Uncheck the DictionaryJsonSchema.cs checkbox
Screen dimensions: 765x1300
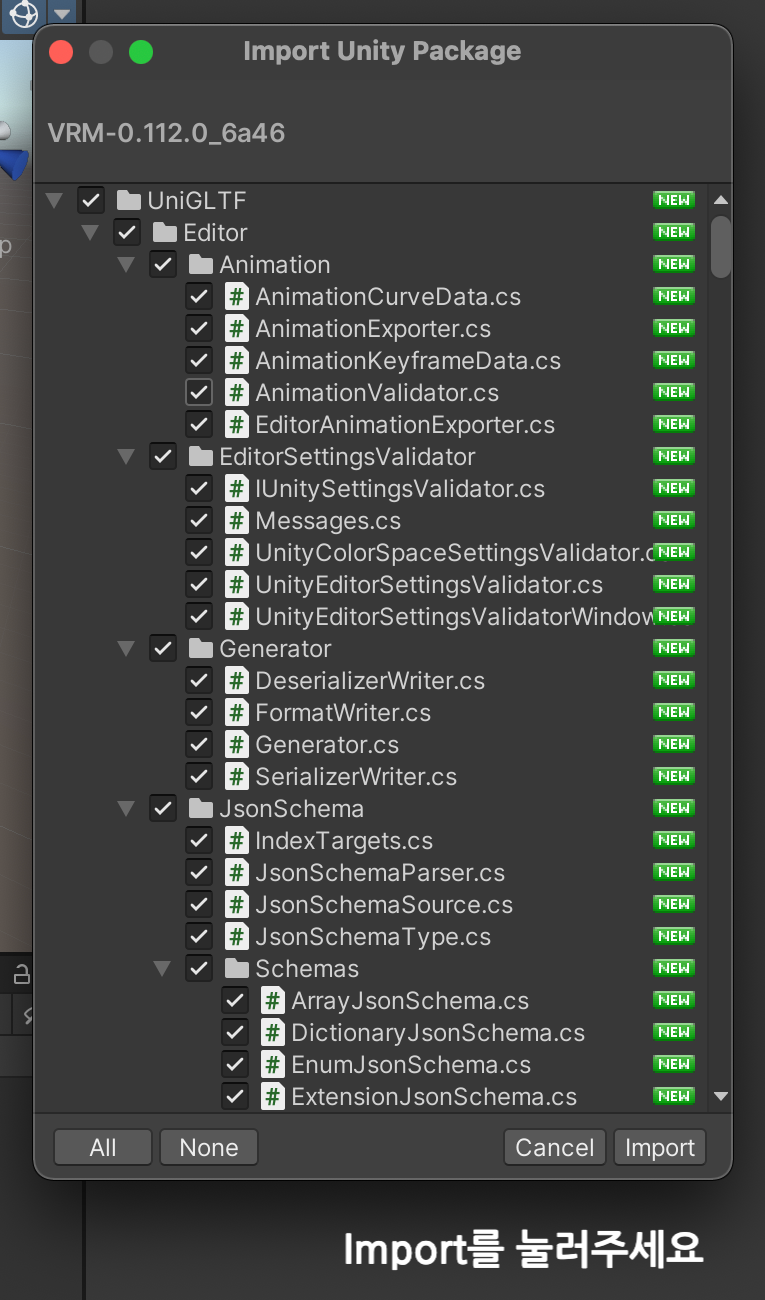coord(235,1033)
